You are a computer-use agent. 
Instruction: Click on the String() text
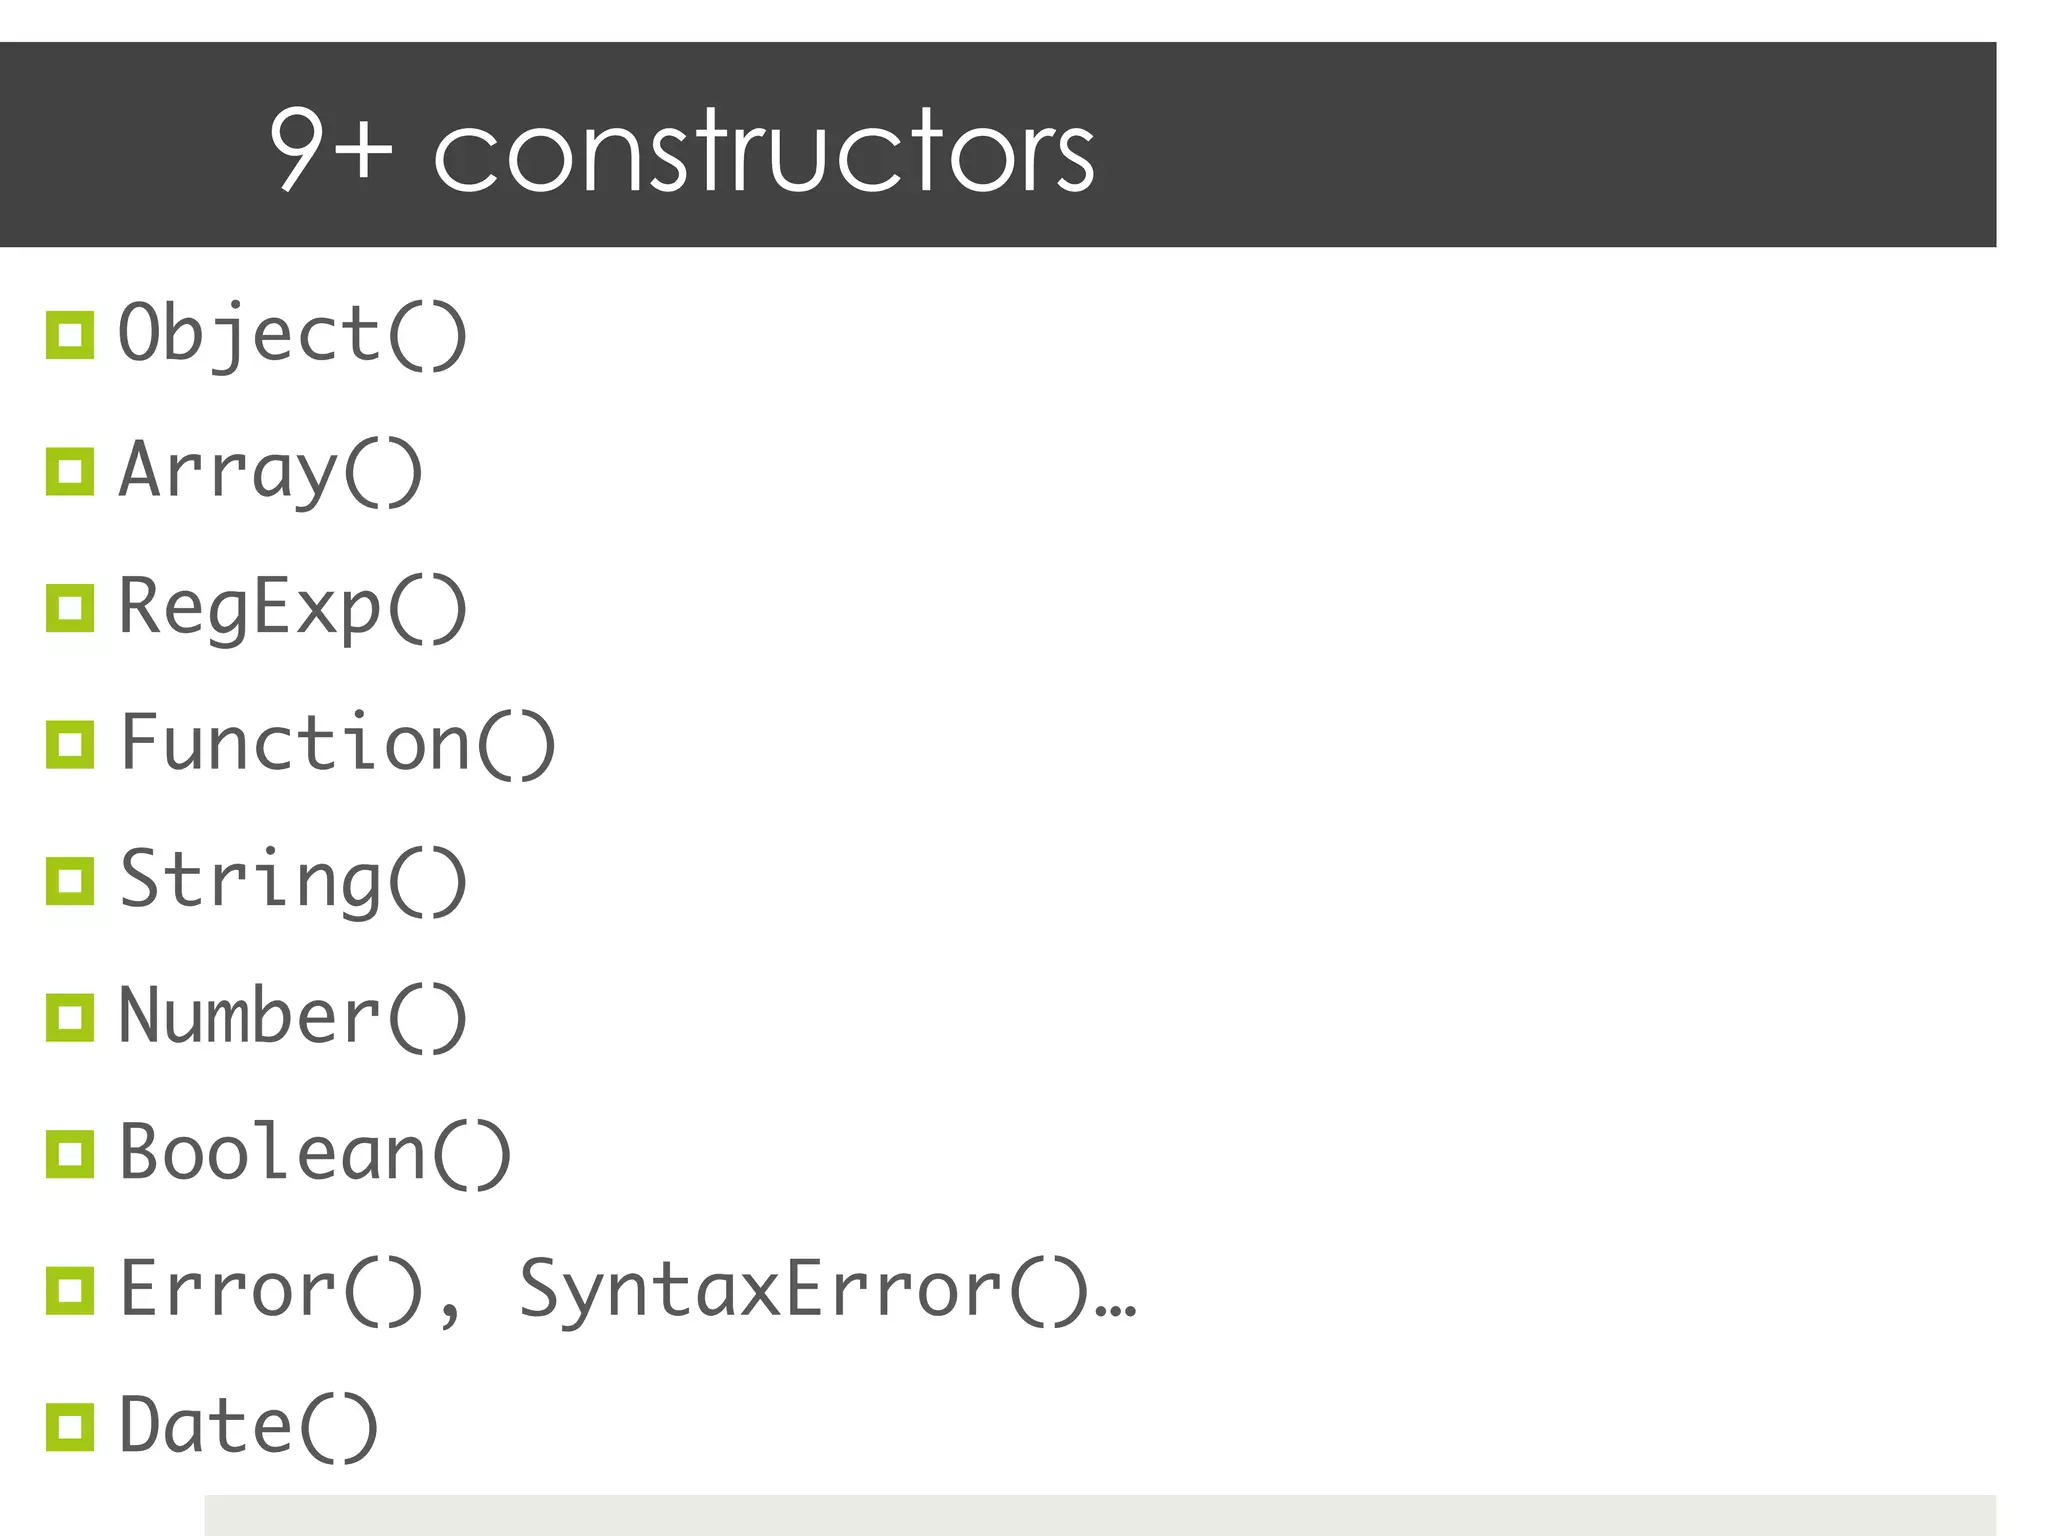[x=292, y=880]
